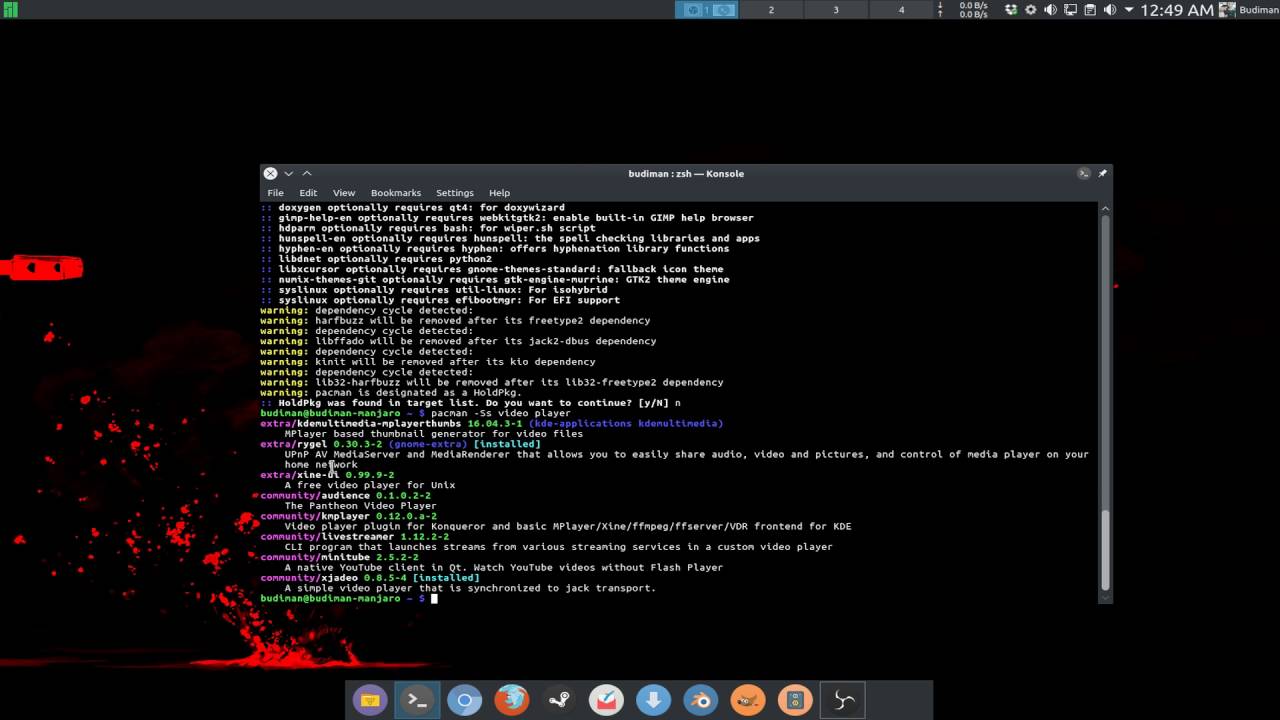
Task: Open the download manager dock icon
Action: pyautogui.click(x=653, y=701)
